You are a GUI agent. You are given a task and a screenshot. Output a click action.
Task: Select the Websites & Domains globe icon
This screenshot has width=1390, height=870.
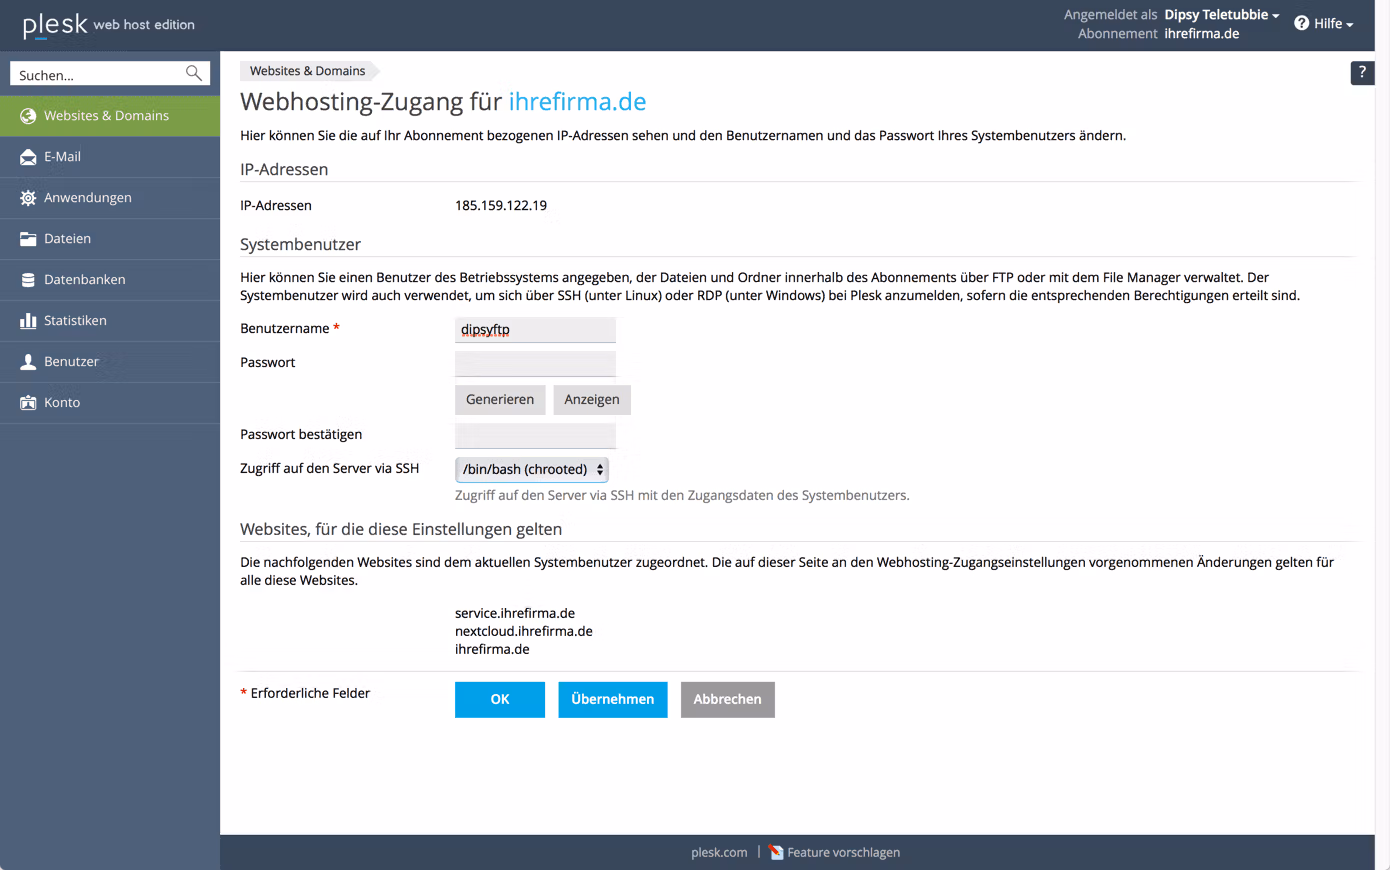pos(27,115)
